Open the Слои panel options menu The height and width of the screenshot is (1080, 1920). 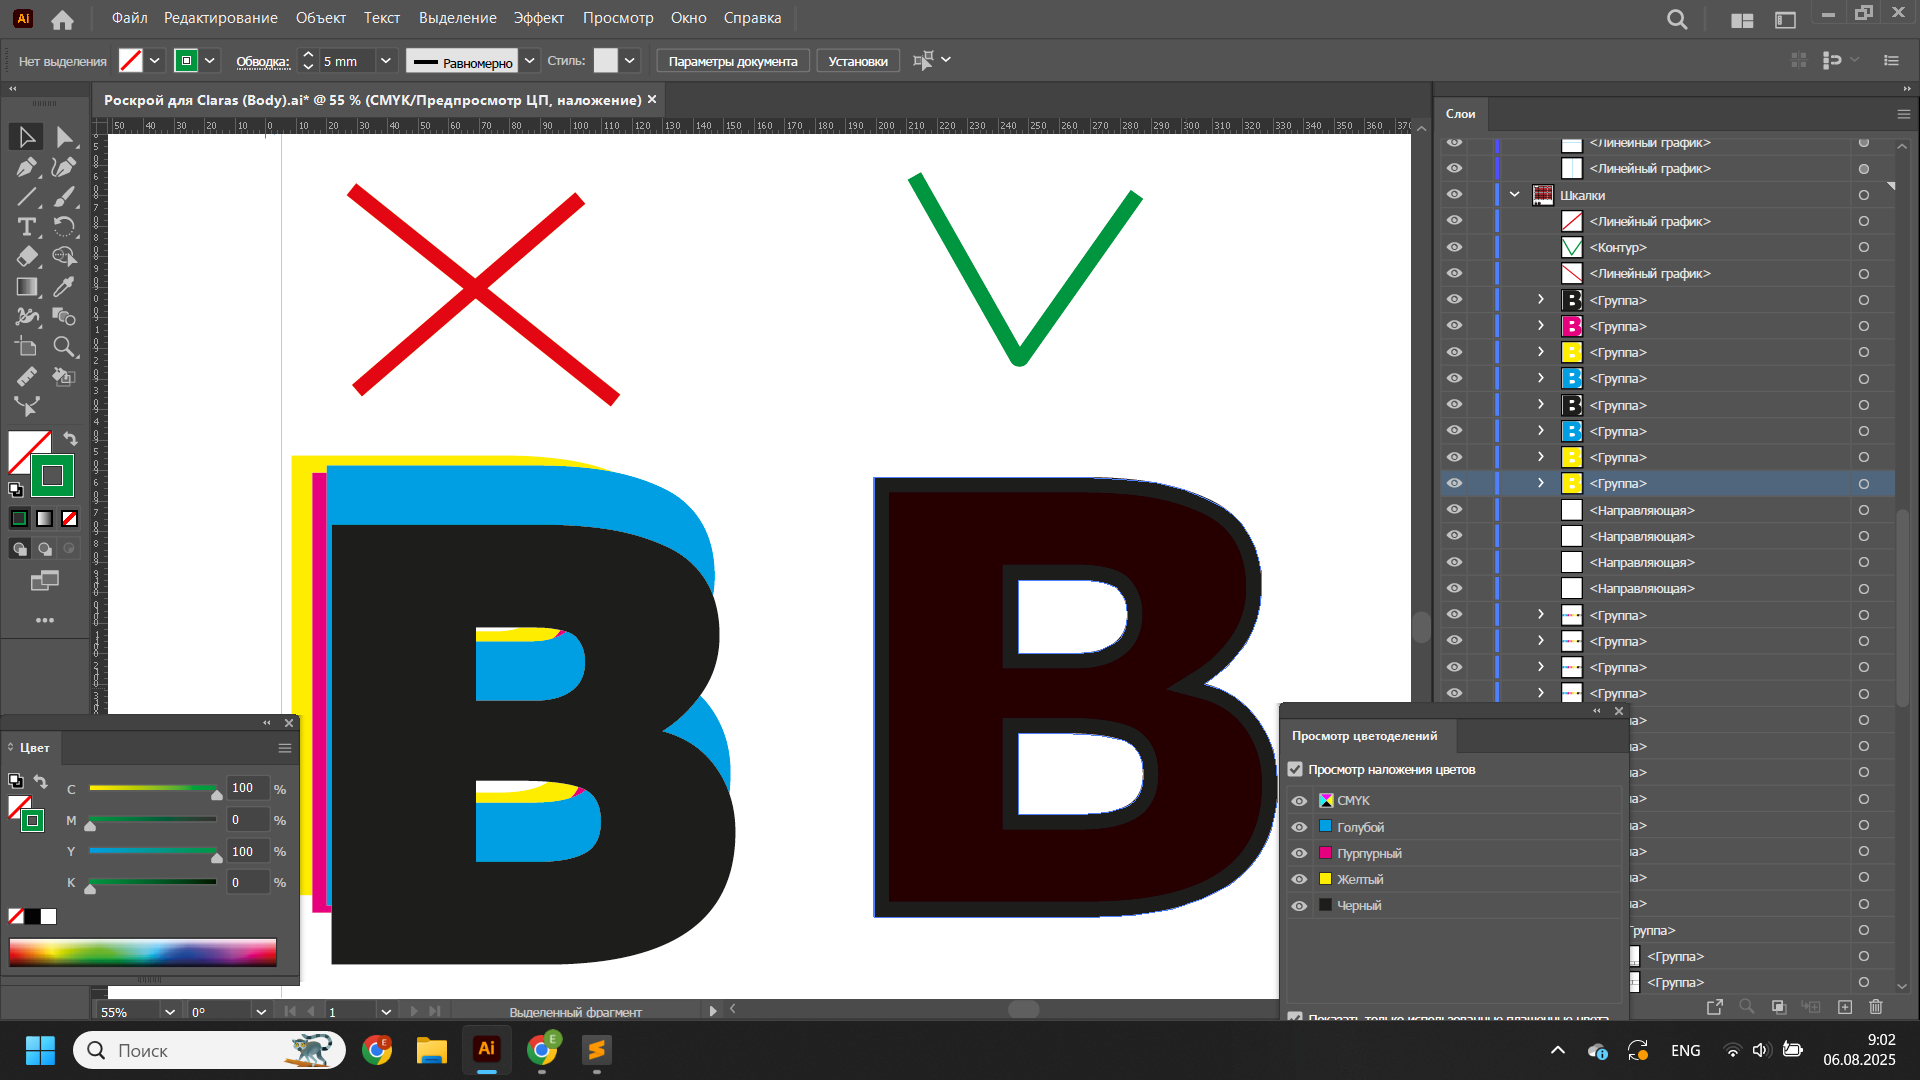pos(1904,114)
